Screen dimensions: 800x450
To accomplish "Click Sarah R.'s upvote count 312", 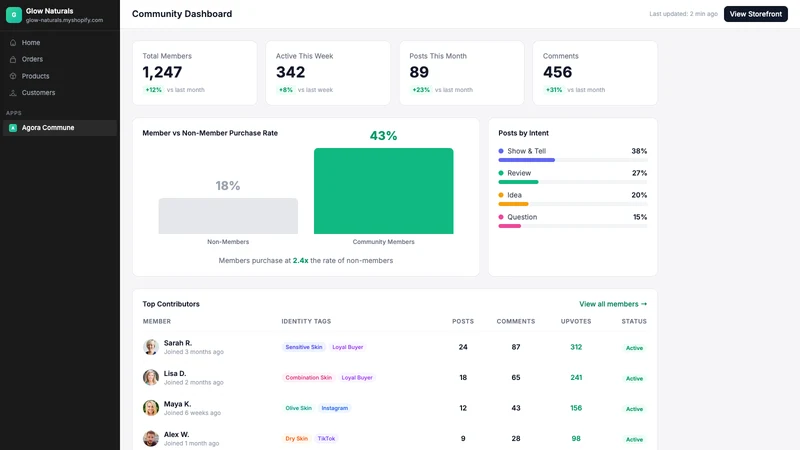I will tap(576, 347).
